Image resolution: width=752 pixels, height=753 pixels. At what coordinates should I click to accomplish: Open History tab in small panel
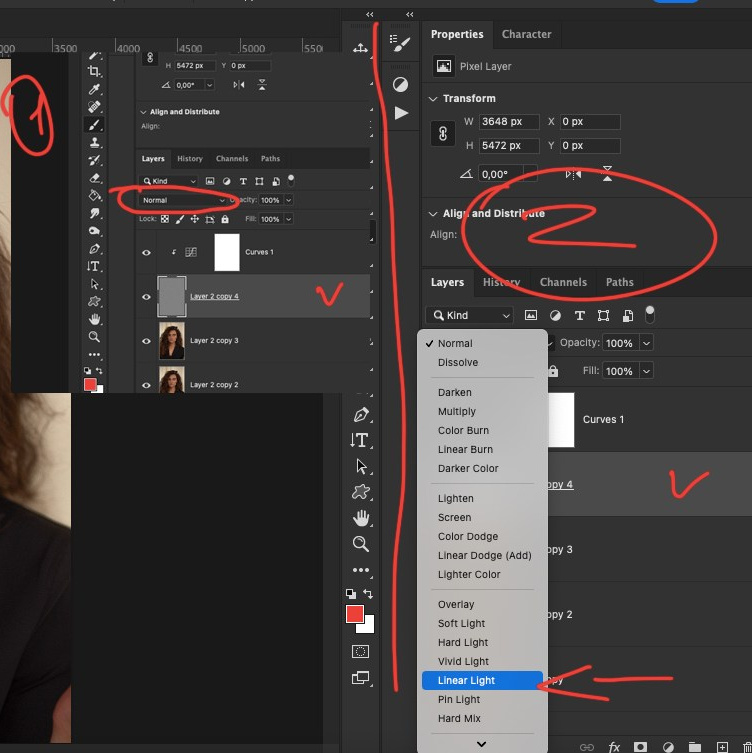[x=190, y=158]
